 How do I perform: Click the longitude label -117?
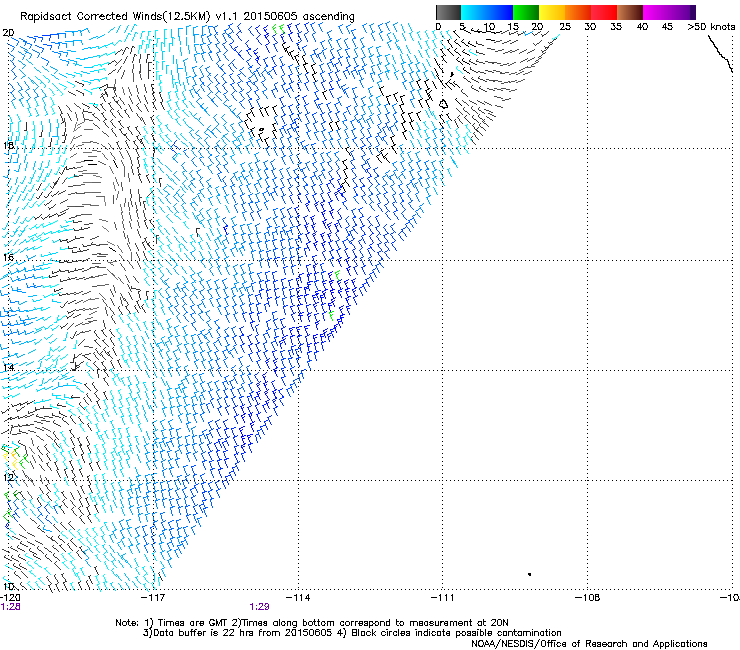coord(153,598)
